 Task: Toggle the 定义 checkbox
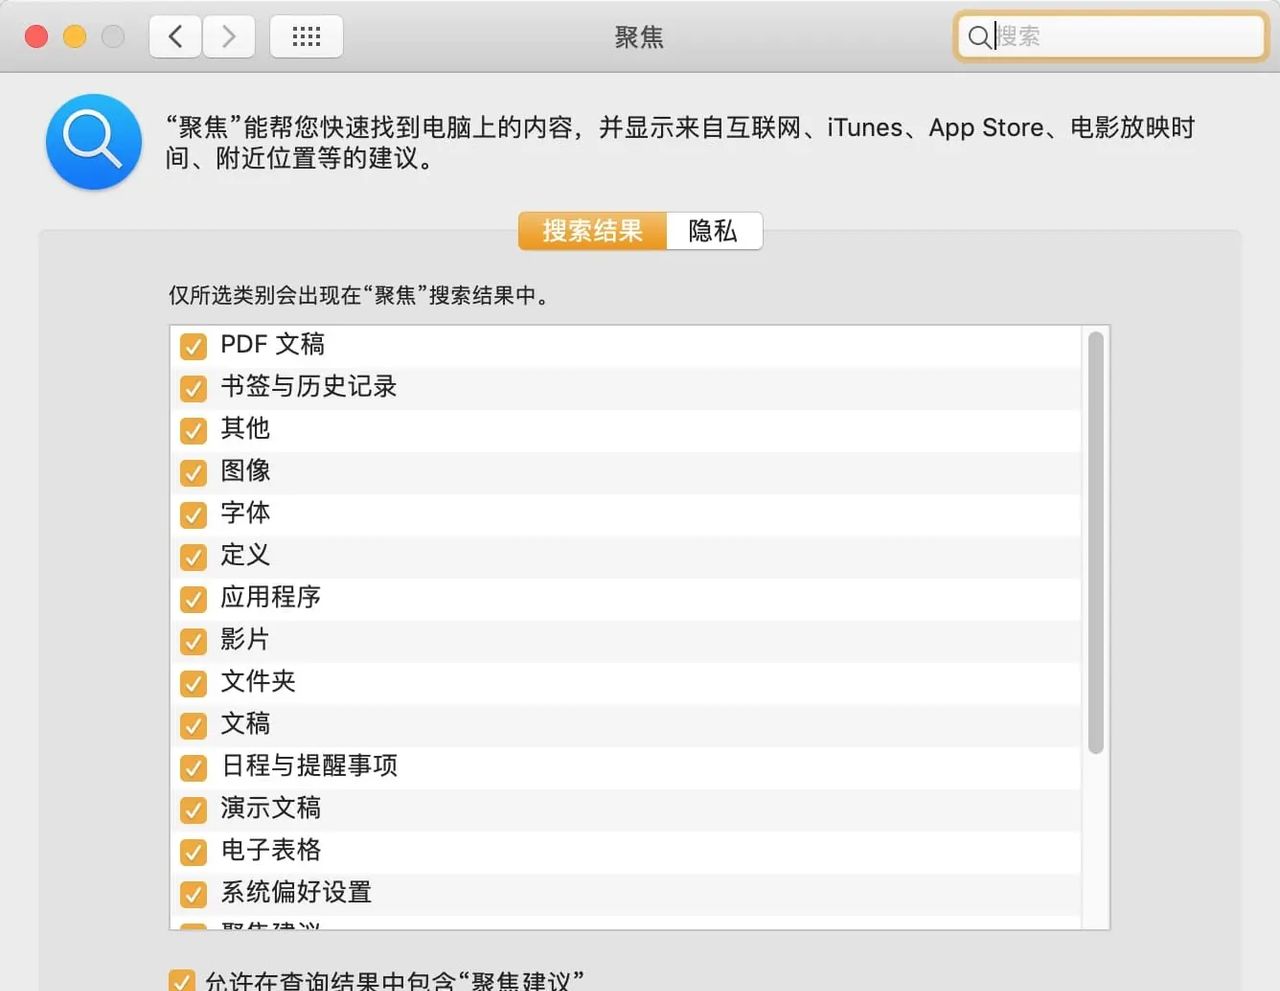point(193,557)
